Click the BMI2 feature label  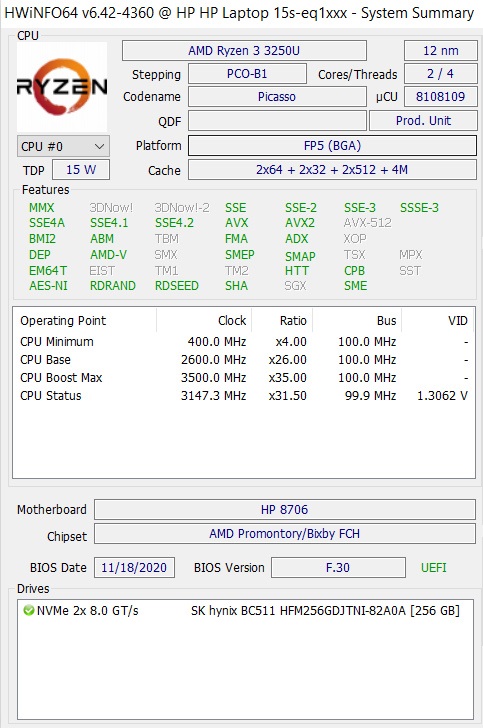point(42,239)
